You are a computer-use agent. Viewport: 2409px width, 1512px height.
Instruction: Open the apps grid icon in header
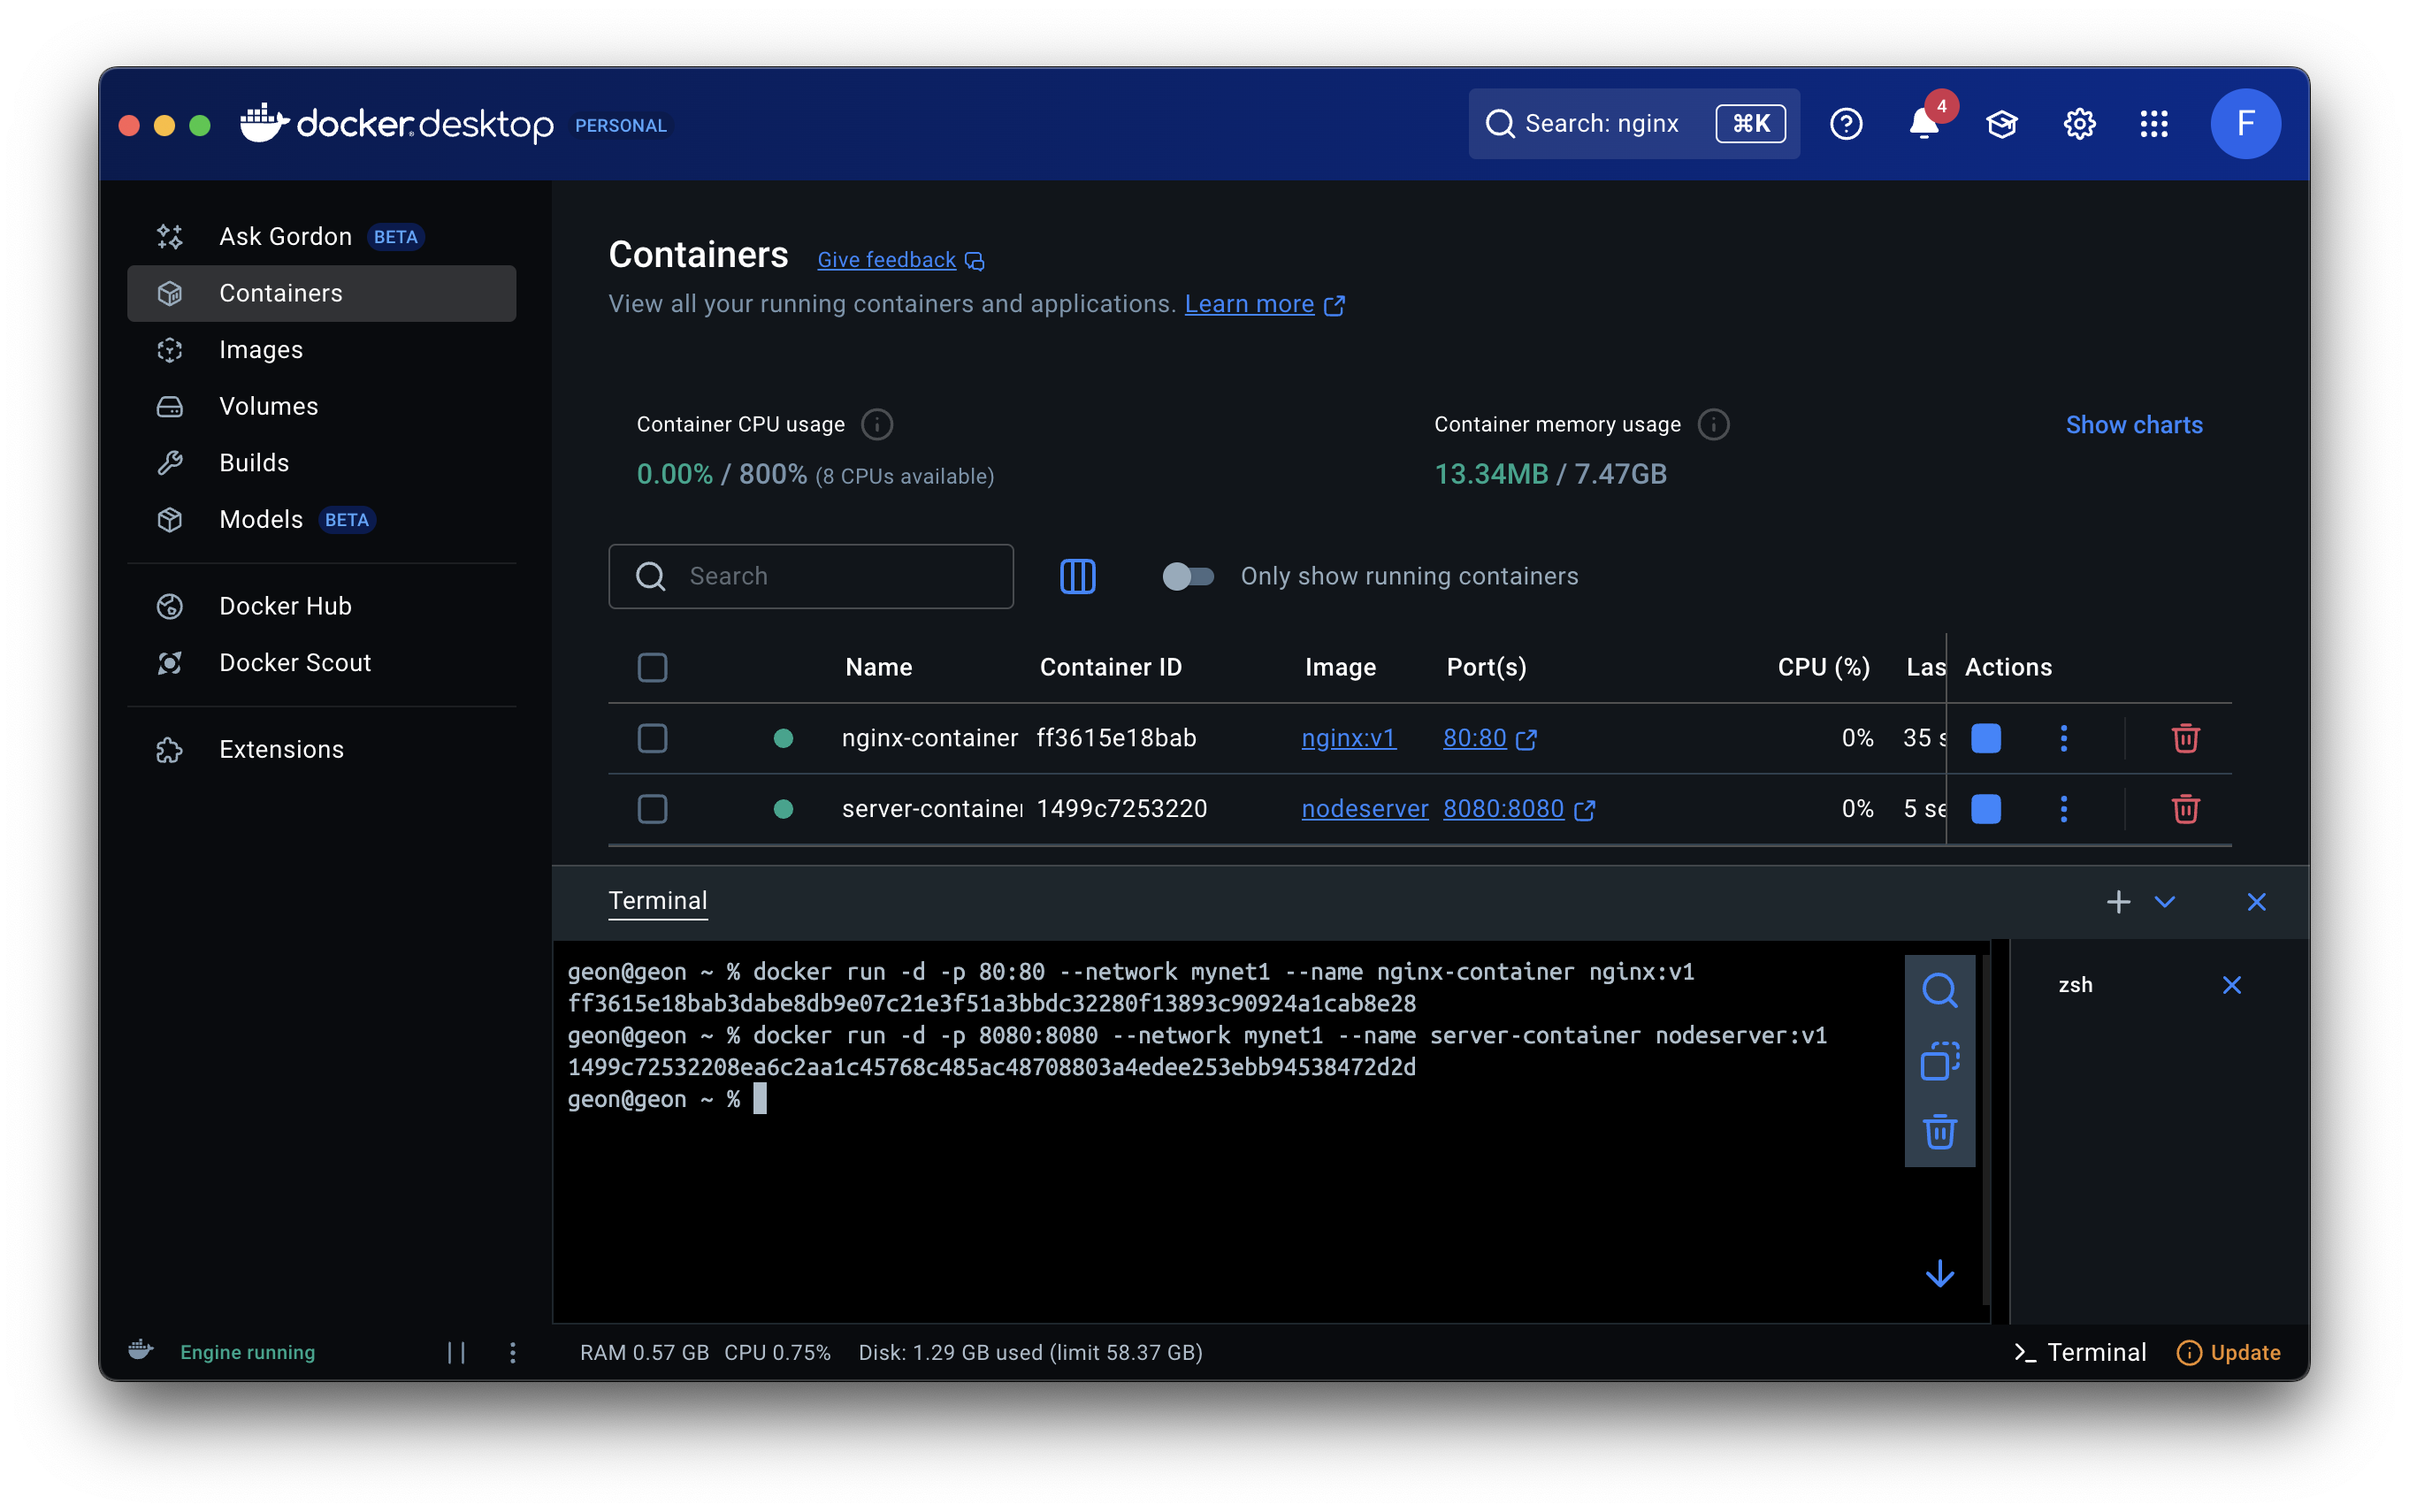pos(2153,124)
